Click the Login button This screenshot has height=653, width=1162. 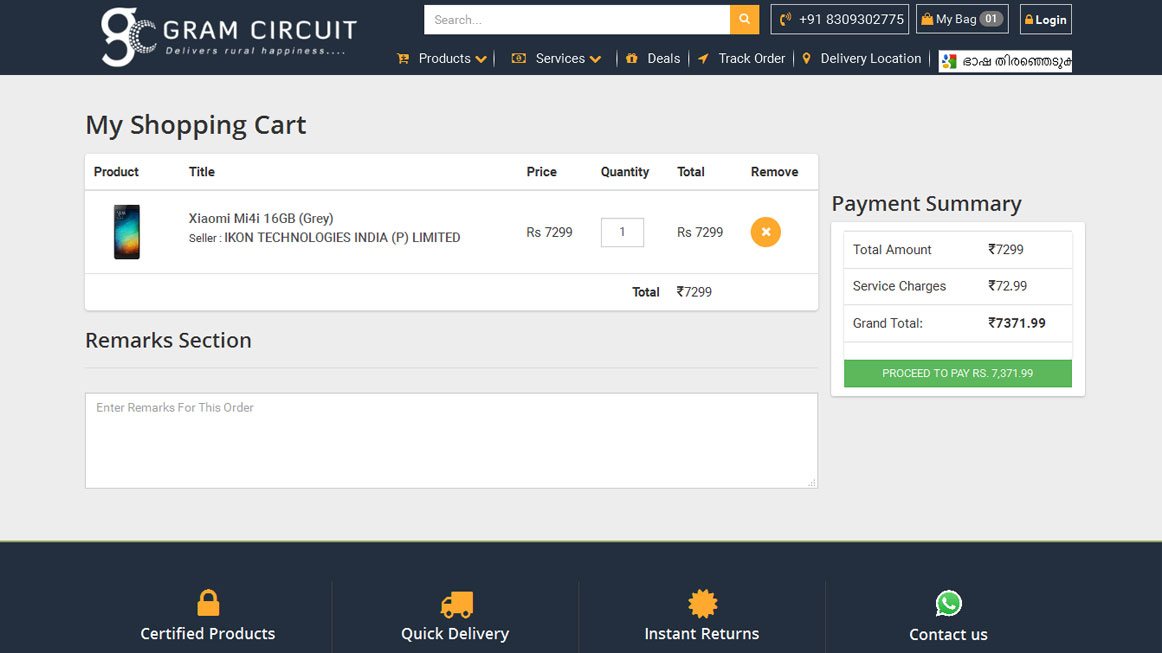click(1046, 19)
